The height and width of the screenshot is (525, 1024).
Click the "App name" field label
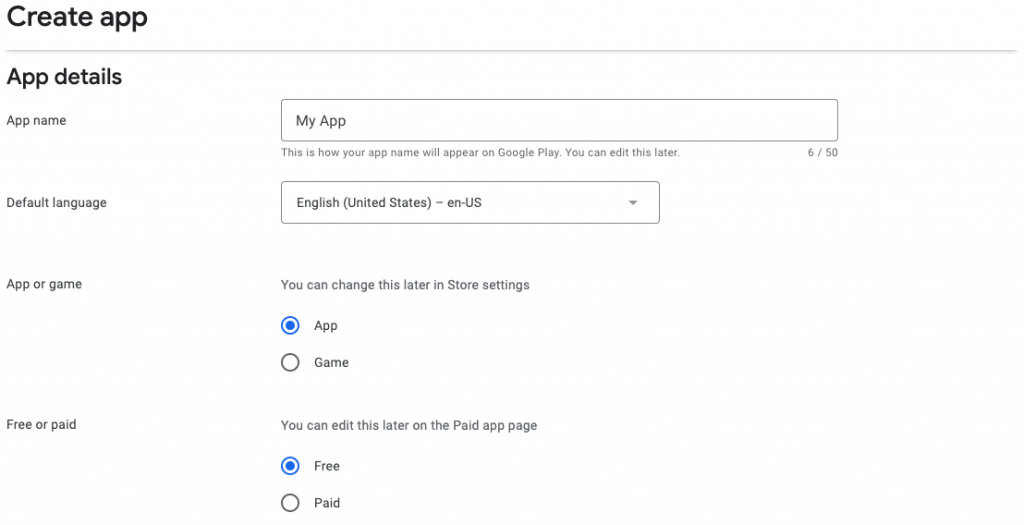click(x=36, y=120)
